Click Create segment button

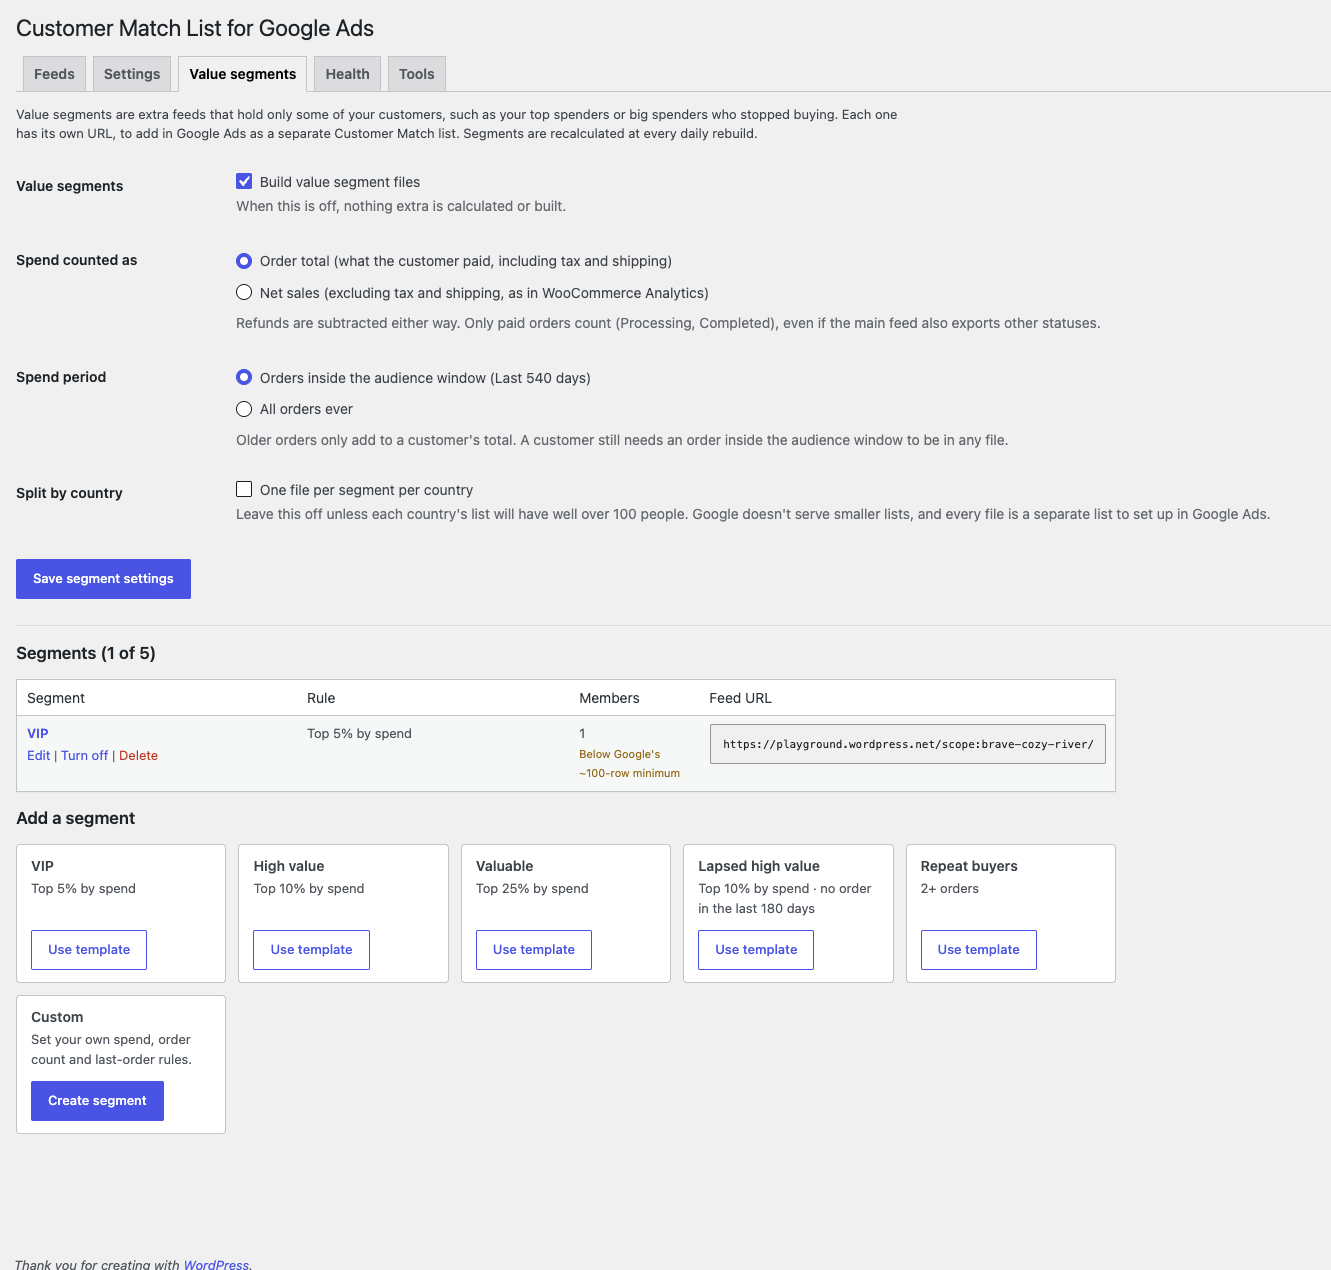[x=97, y=1101]
